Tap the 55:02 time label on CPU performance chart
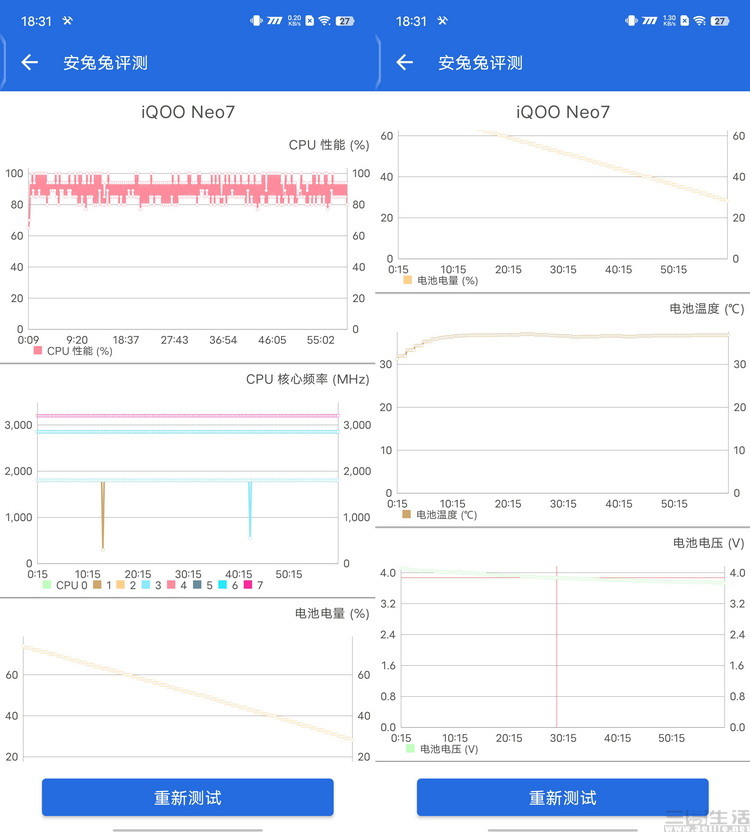Screen dimensions: 750x833 (x=320, y=340)
